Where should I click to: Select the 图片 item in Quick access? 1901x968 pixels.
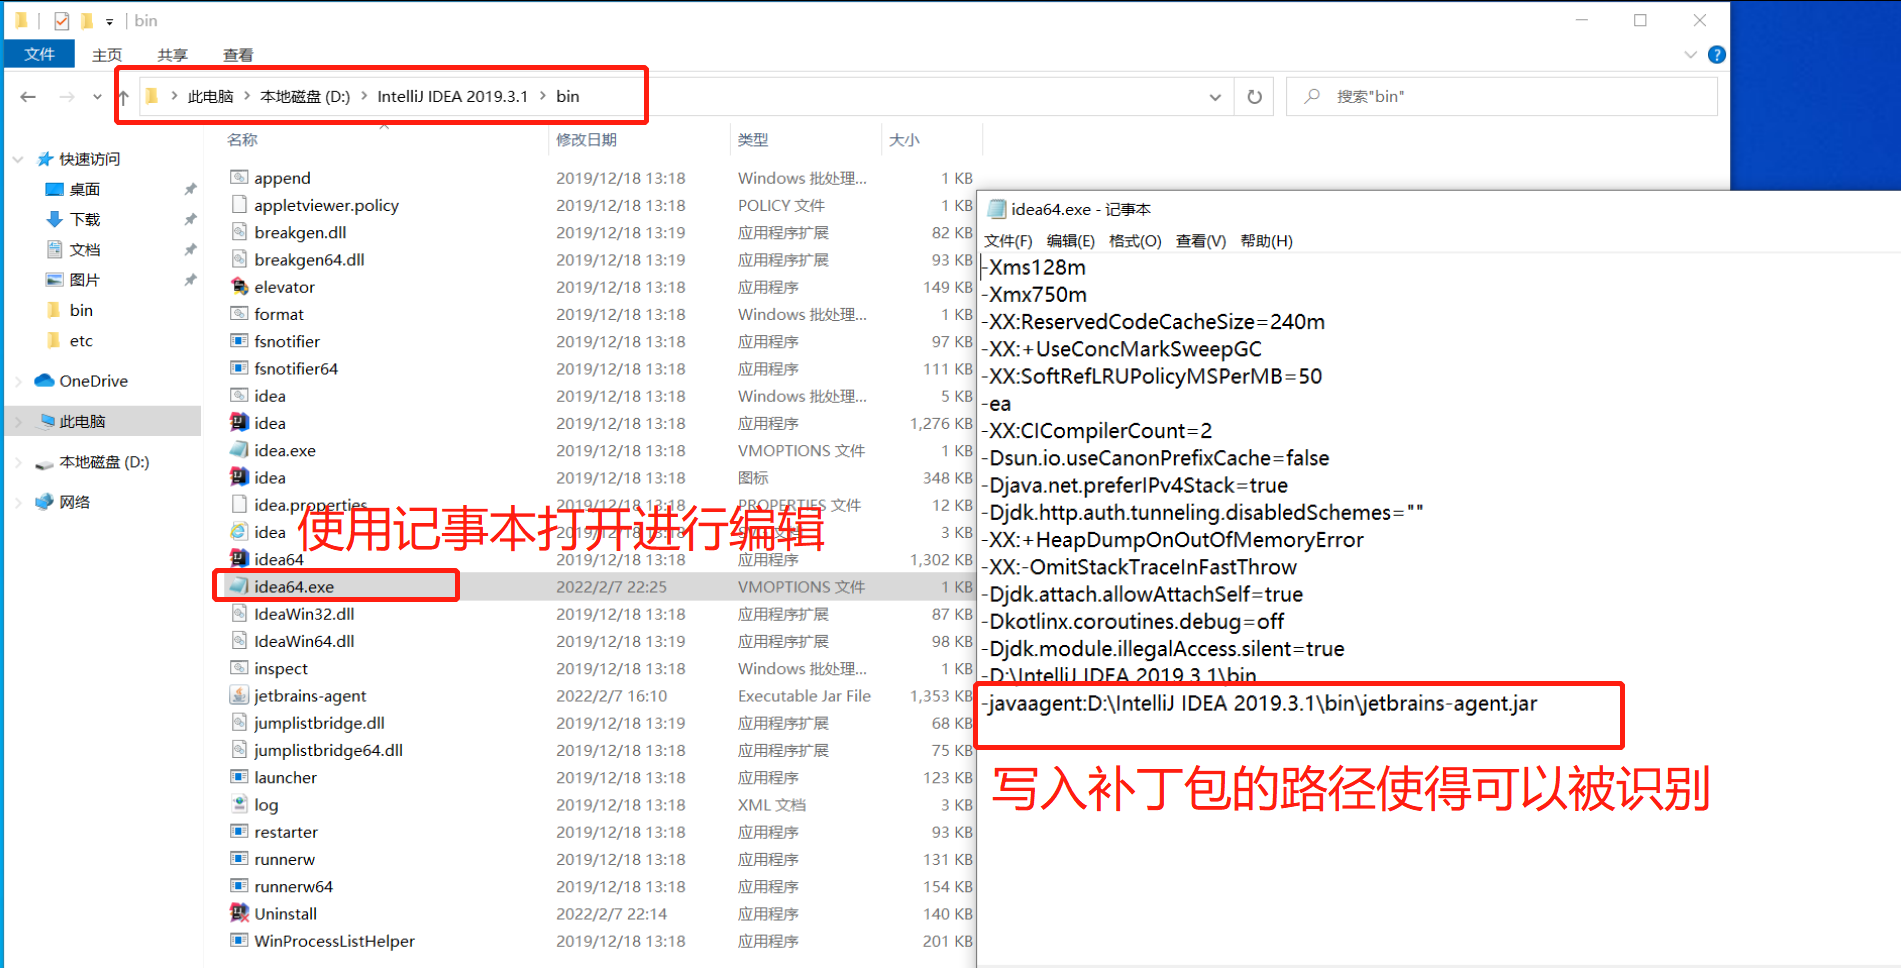84,280
